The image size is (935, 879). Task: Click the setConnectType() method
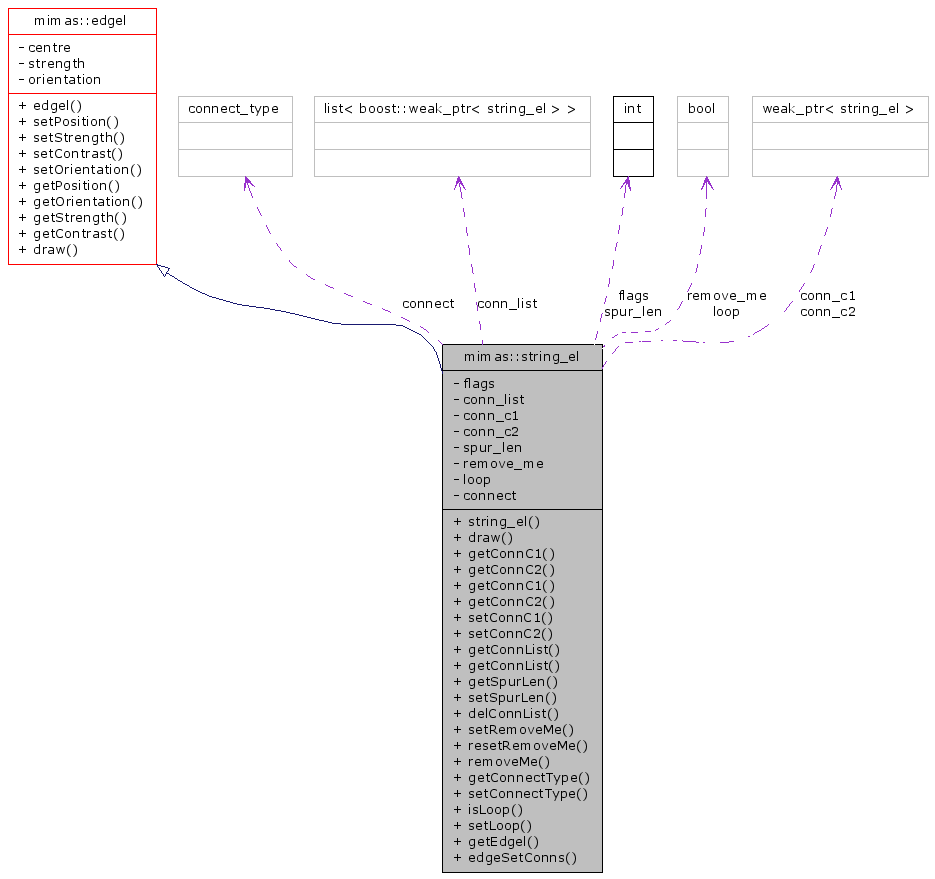click(x=521, y=793)
